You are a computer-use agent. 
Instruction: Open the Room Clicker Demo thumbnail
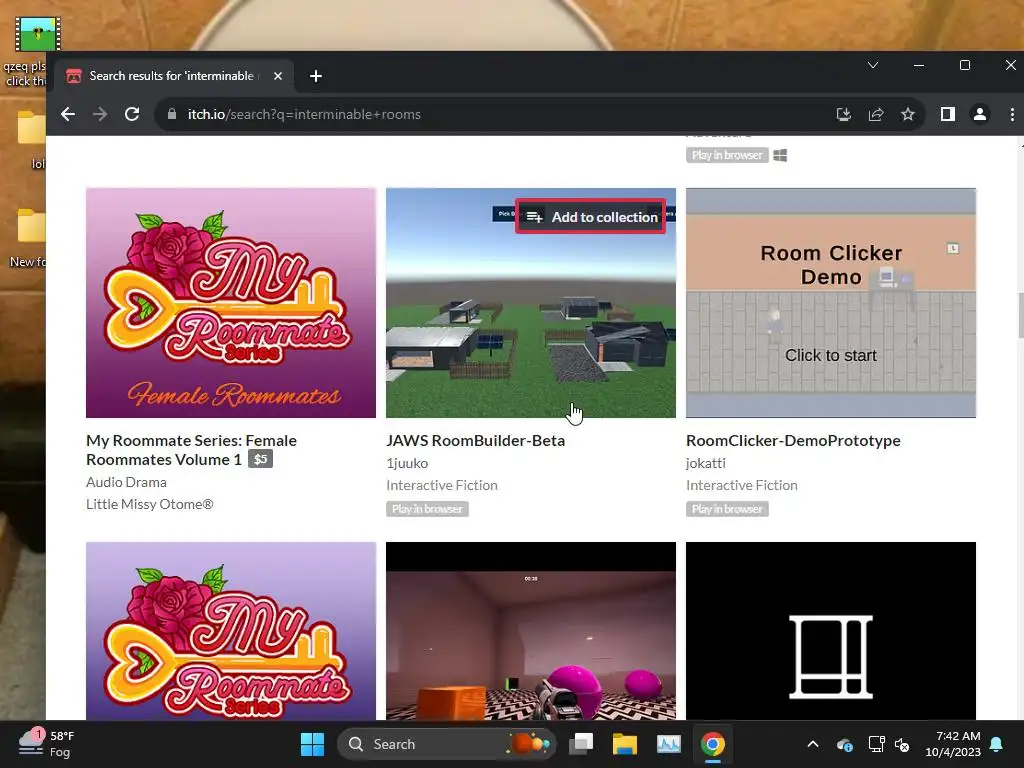(x=831, y=303)
